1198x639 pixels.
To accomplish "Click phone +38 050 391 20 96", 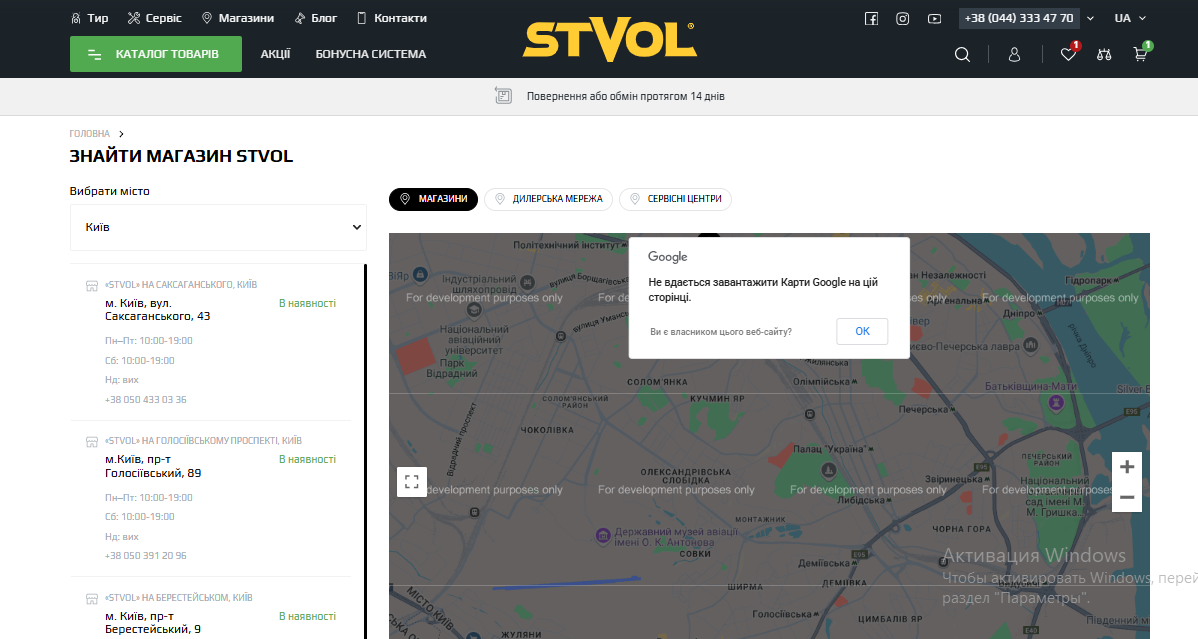I will [145, 556].
